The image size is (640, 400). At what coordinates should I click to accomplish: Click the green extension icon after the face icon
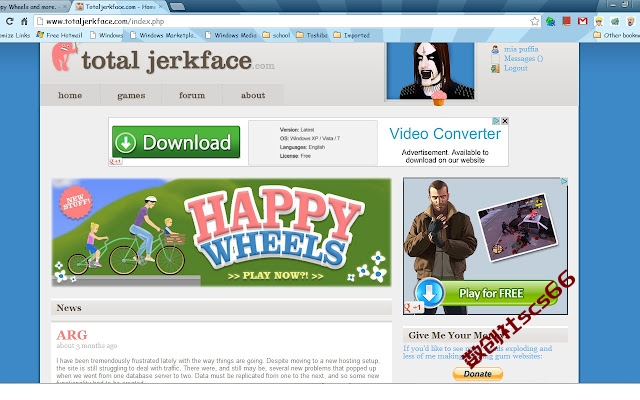click(x=615, y=21)
